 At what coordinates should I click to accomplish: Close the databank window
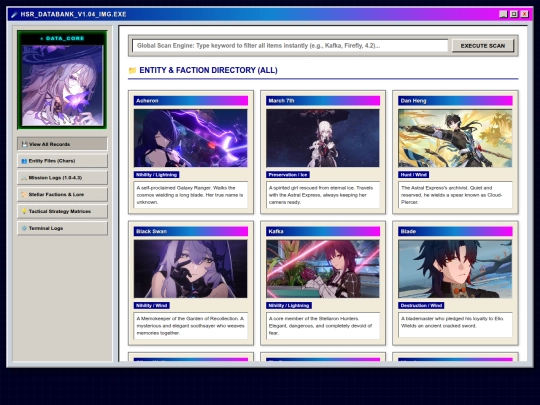pos(525,14)
